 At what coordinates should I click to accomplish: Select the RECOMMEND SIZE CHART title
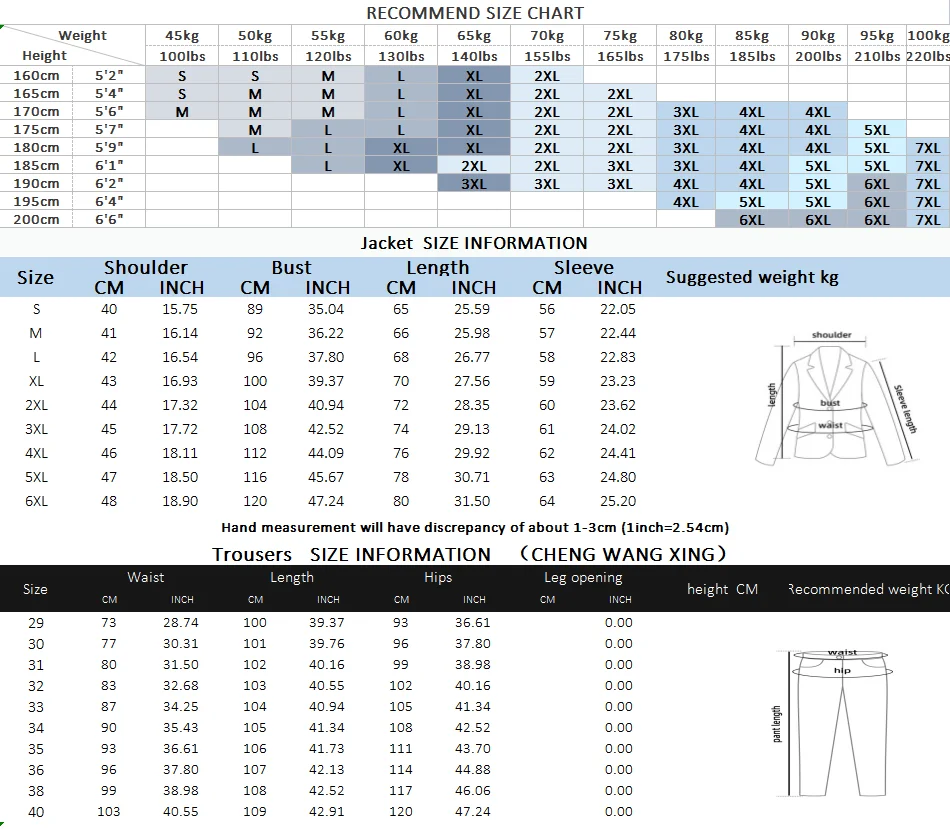[475, 13]
